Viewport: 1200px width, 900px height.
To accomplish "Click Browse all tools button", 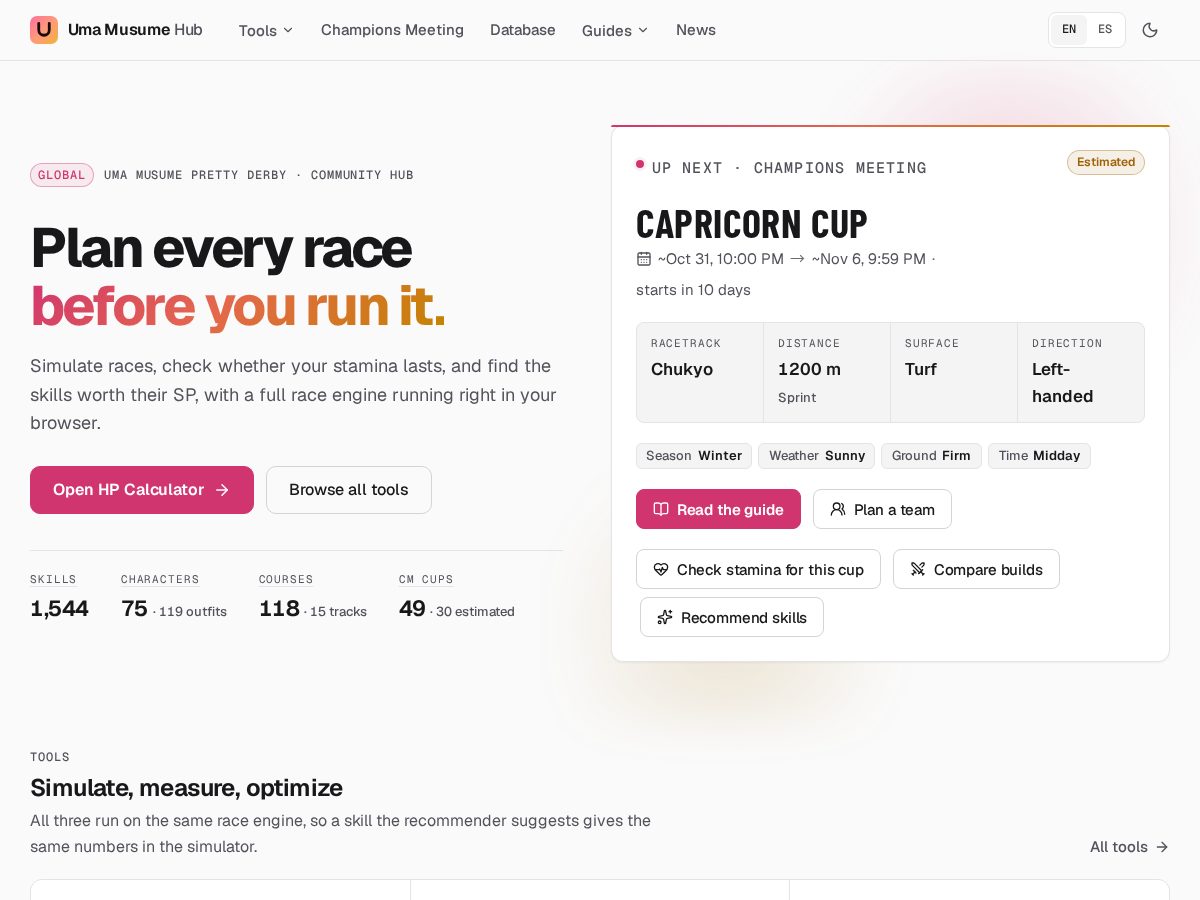I will pos(349,490).
